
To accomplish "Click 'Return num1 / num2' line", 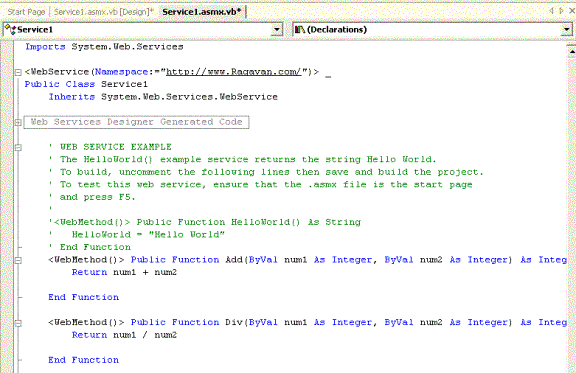I will (124, 335).
